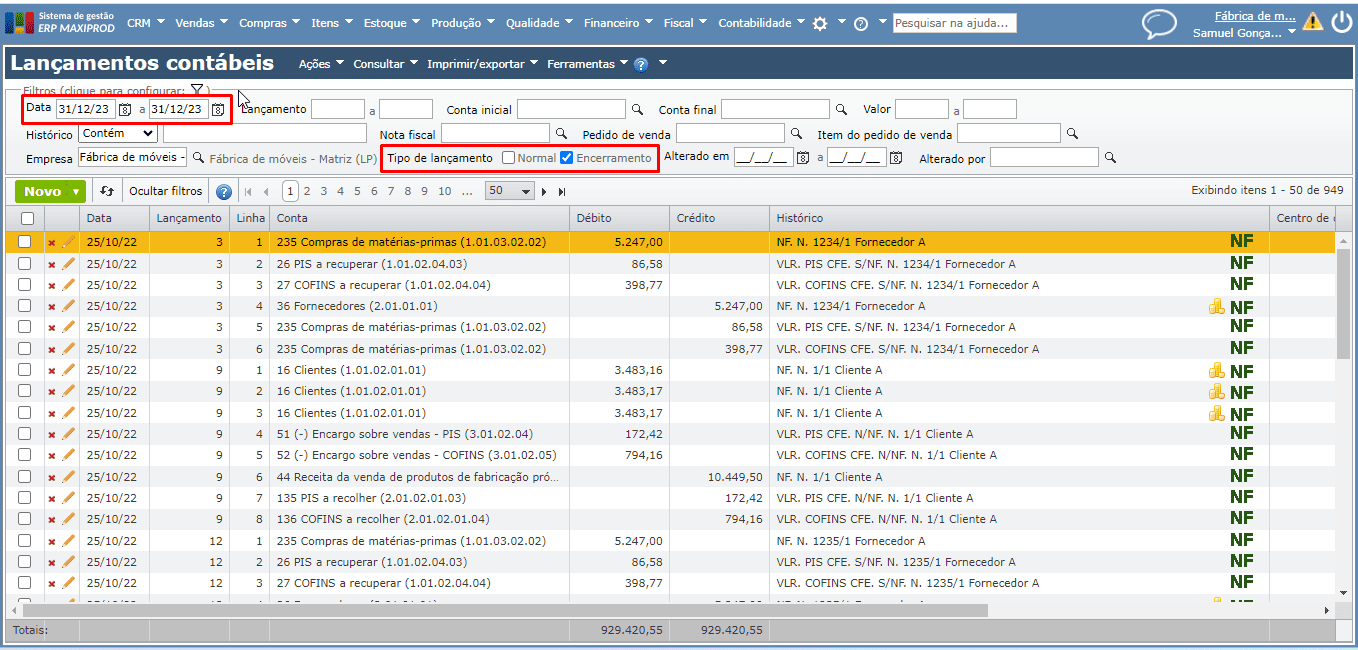Click the Pesquisar na ajuda search field
This screenshot has height=650, width=1358.
(954, 23)
